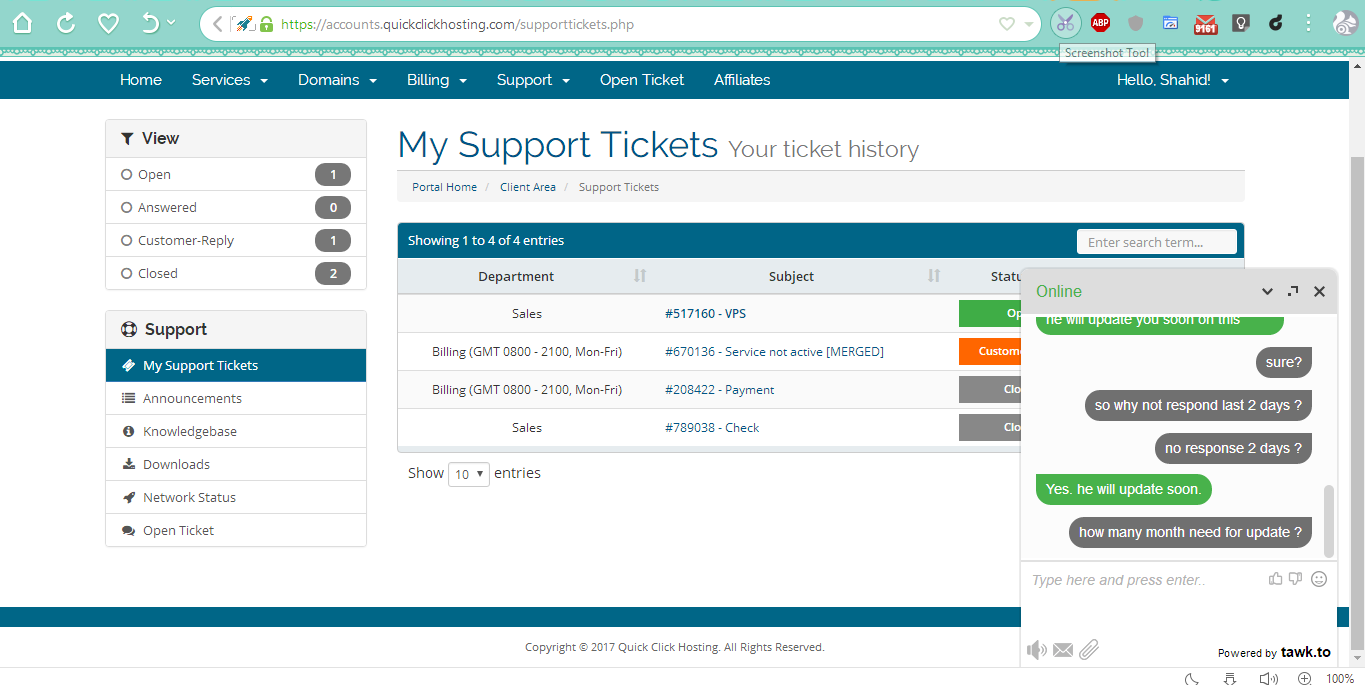This screenshot has width=1365, height=685.
Task: Mute chat sound with speaker icon
Action: tap(1037, 650)
